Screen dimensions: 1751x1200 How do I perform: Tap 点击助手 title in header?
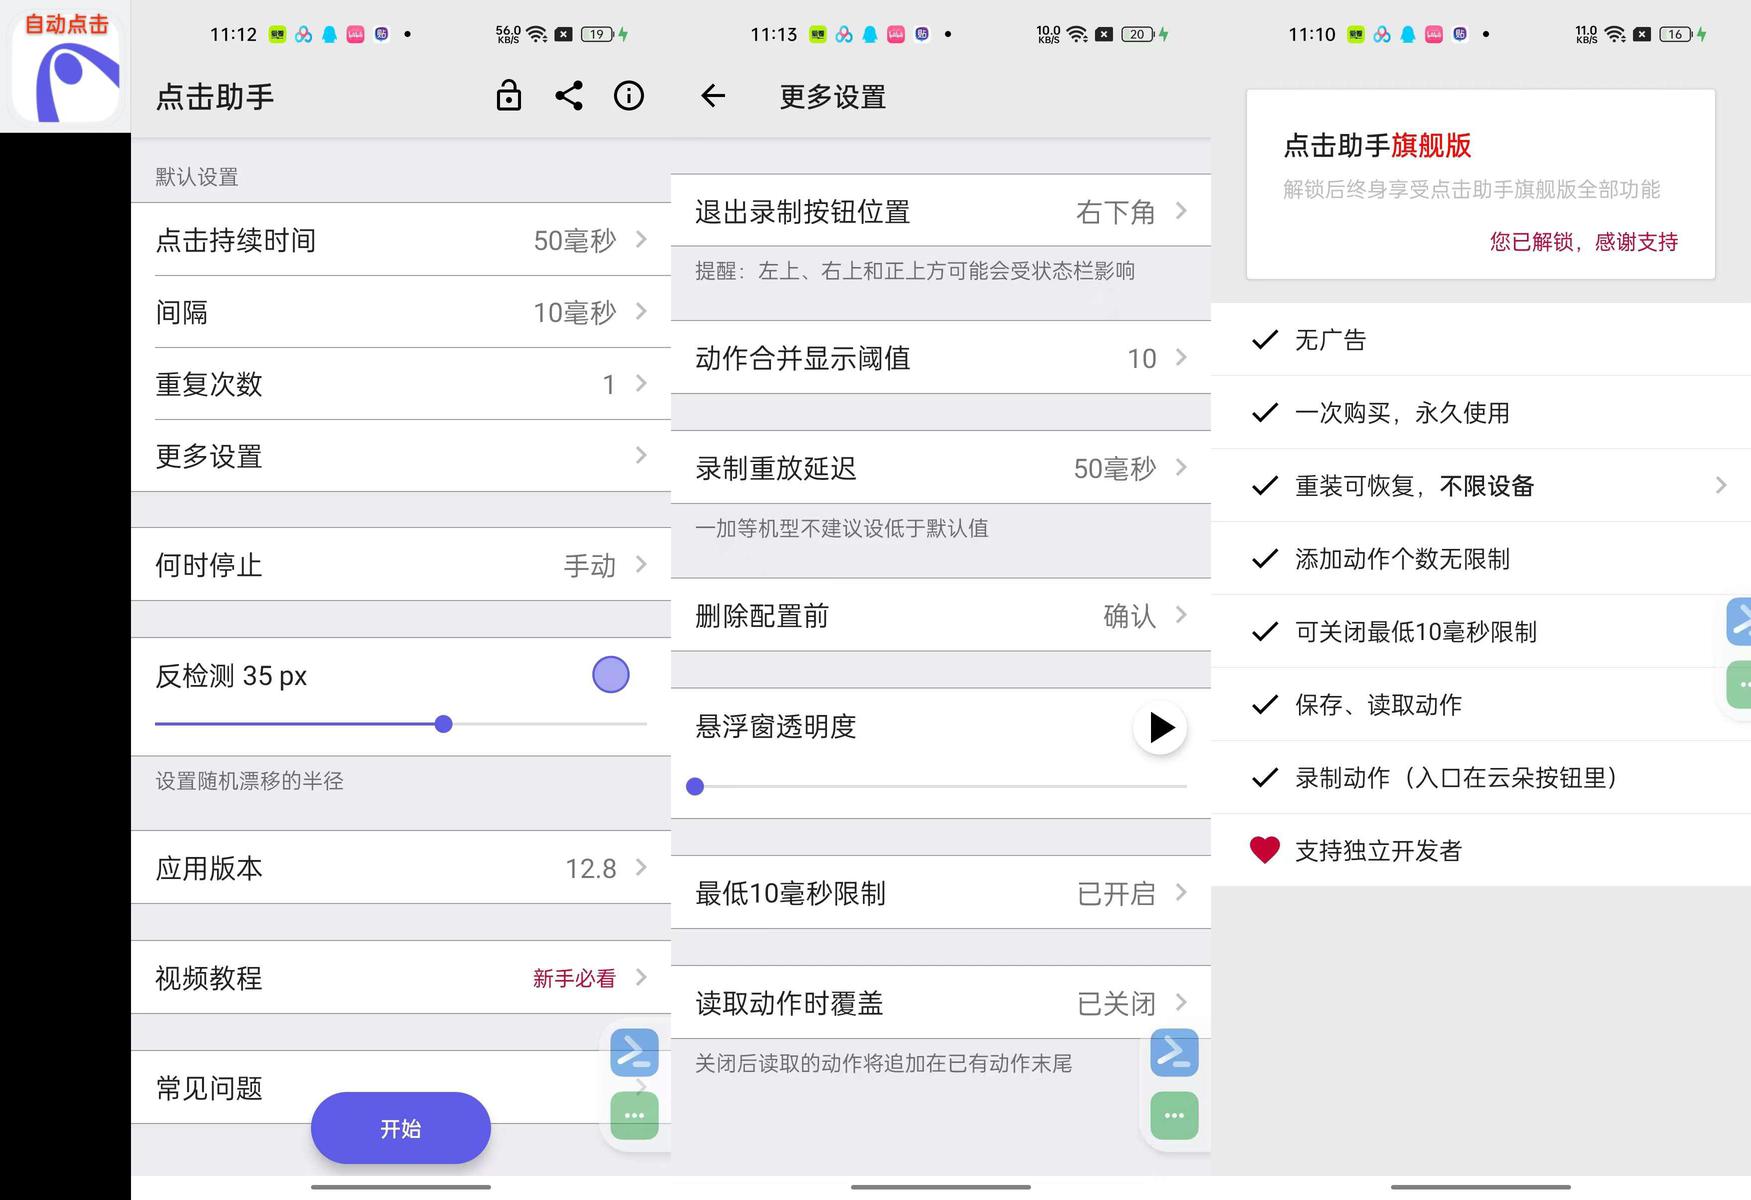pos(215,97)
